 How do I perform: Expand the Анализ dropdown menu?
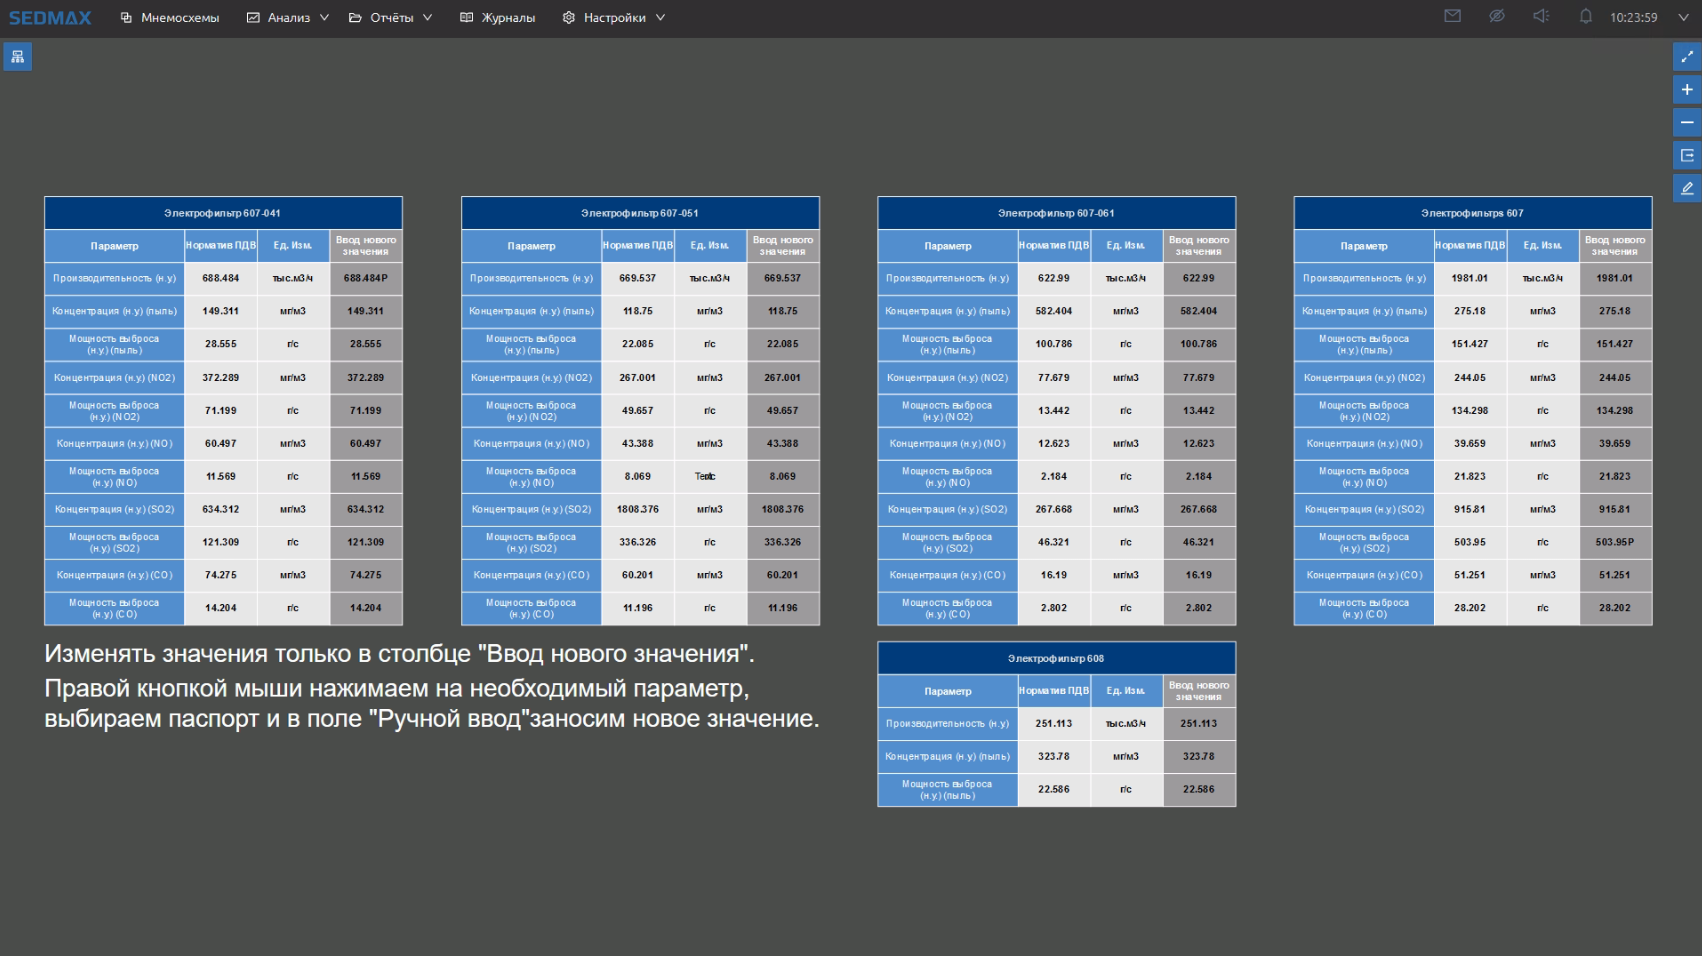(288, 18)
